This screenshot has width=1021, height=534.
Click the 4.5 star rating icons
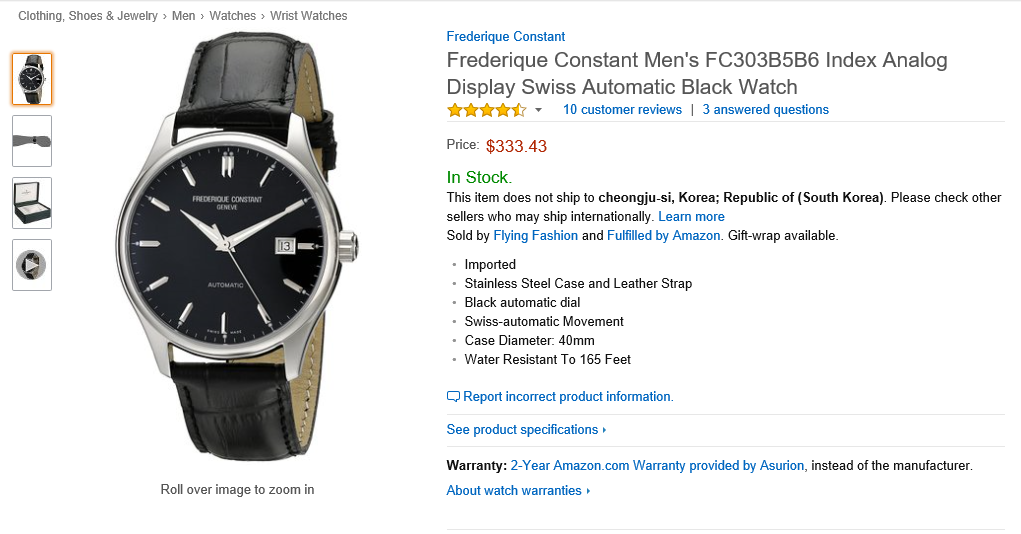point(486,110)
